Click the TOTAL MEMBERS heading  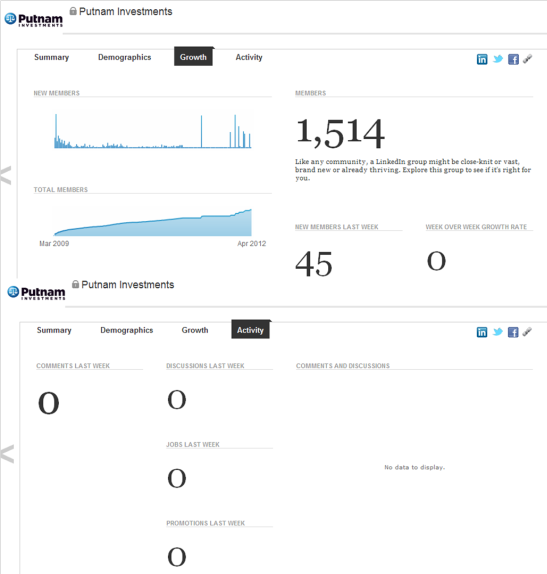[x=61, y=190]
